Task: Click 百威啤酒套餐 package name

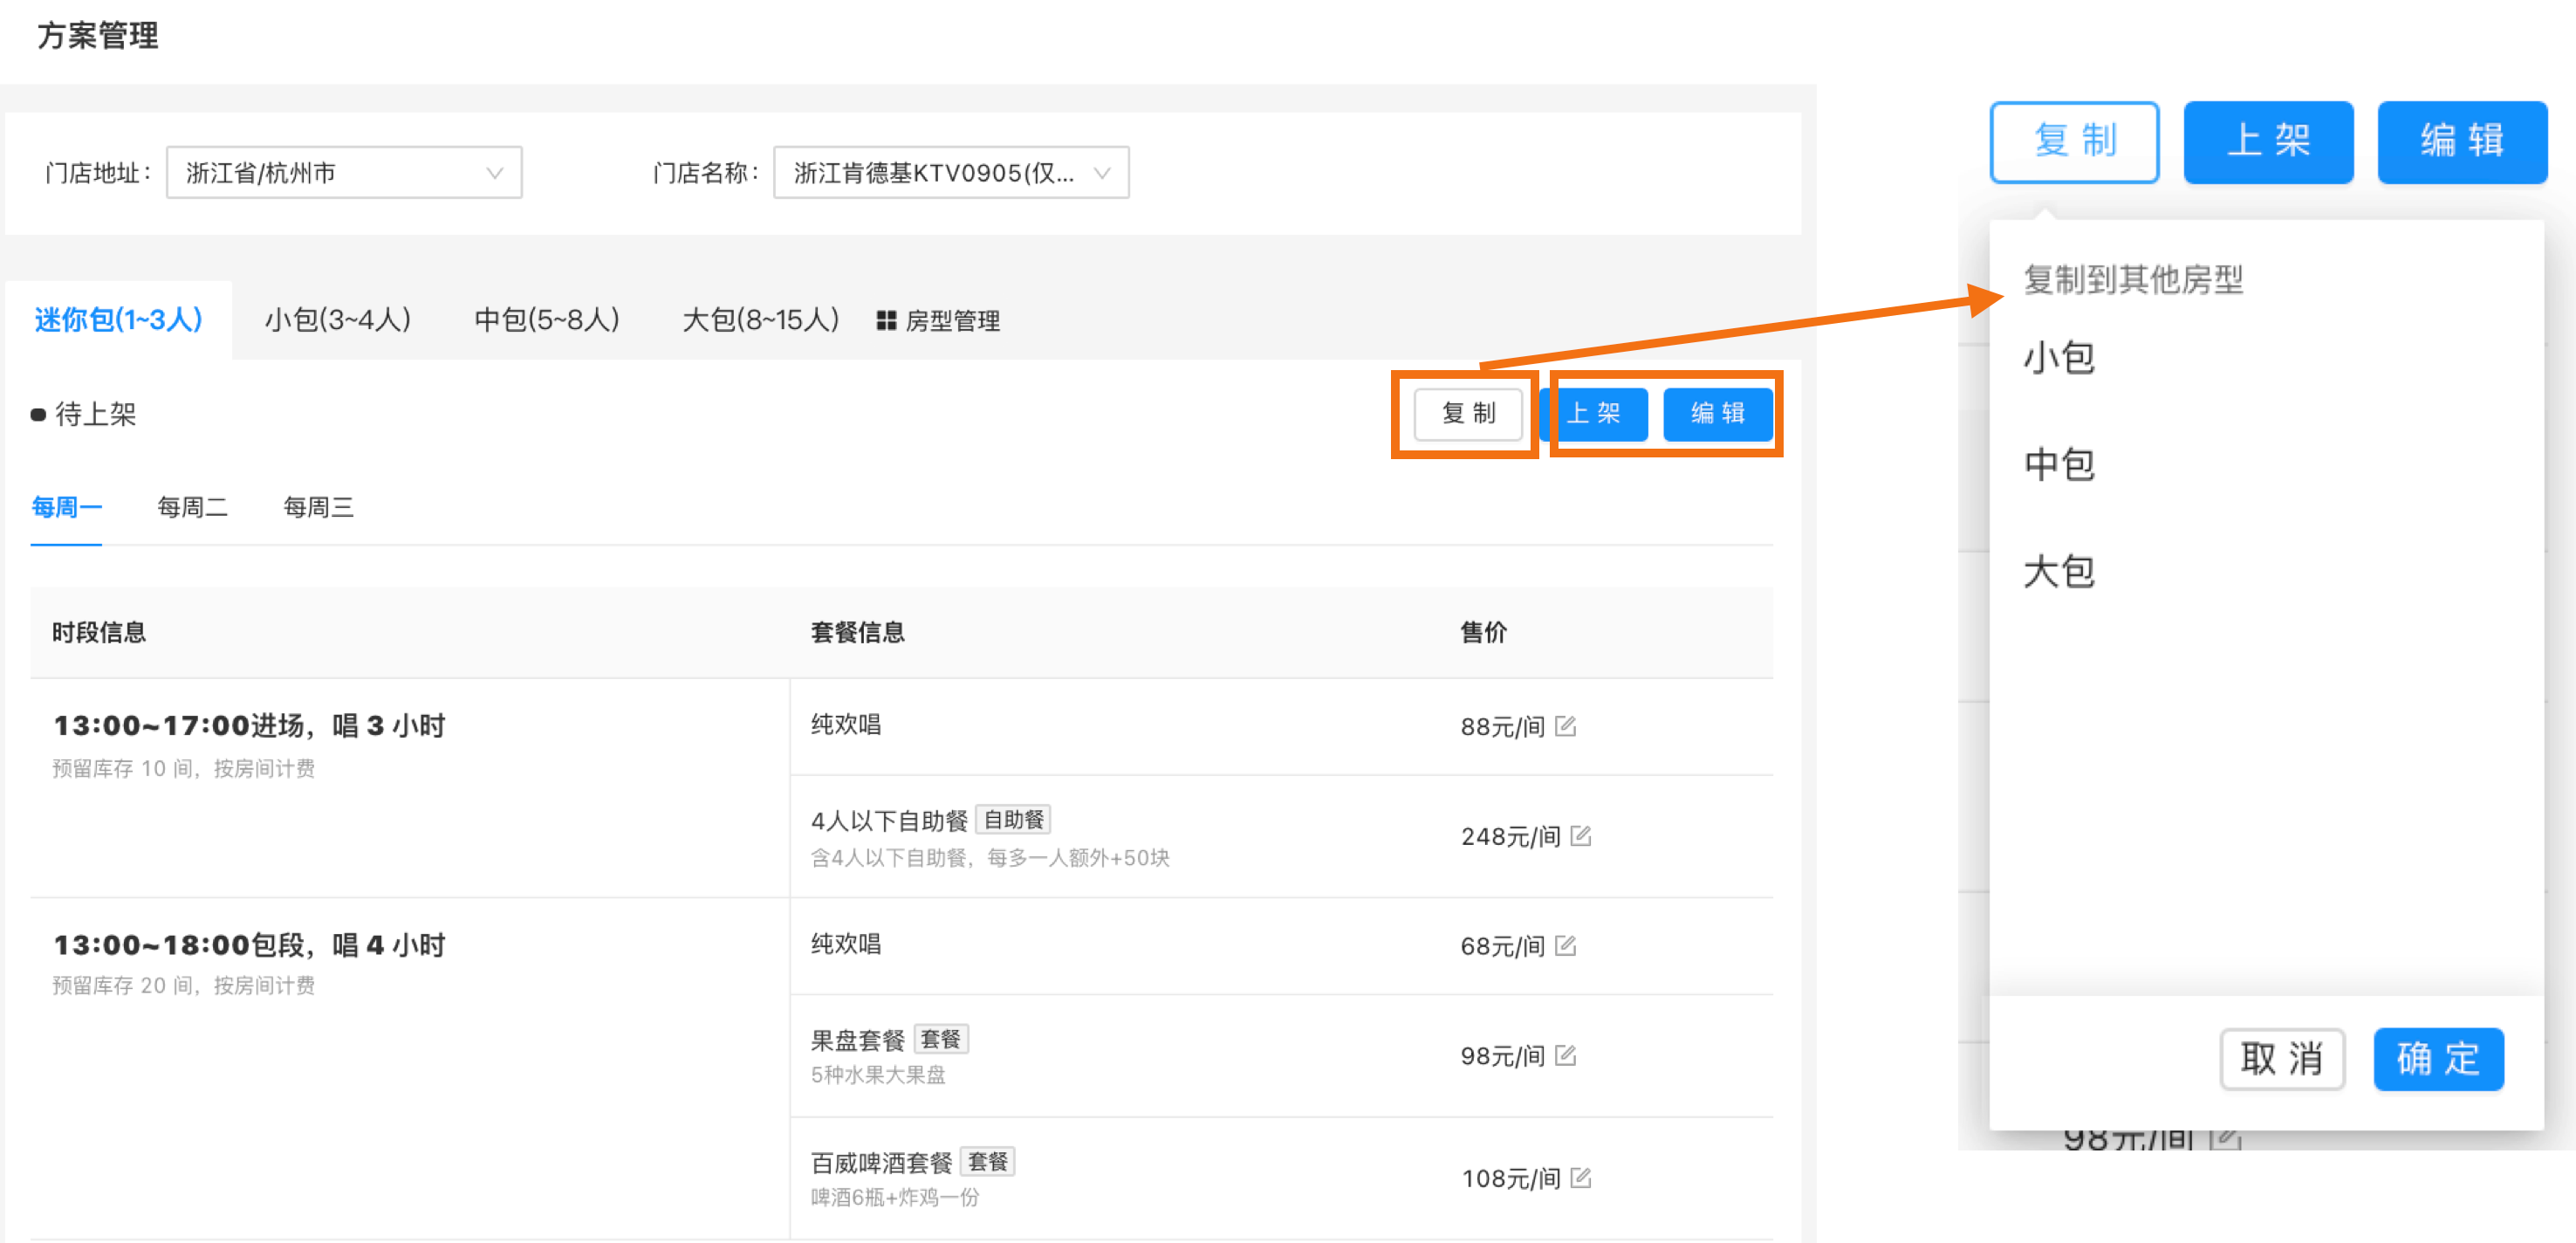Action: (x=881, y=1164)
